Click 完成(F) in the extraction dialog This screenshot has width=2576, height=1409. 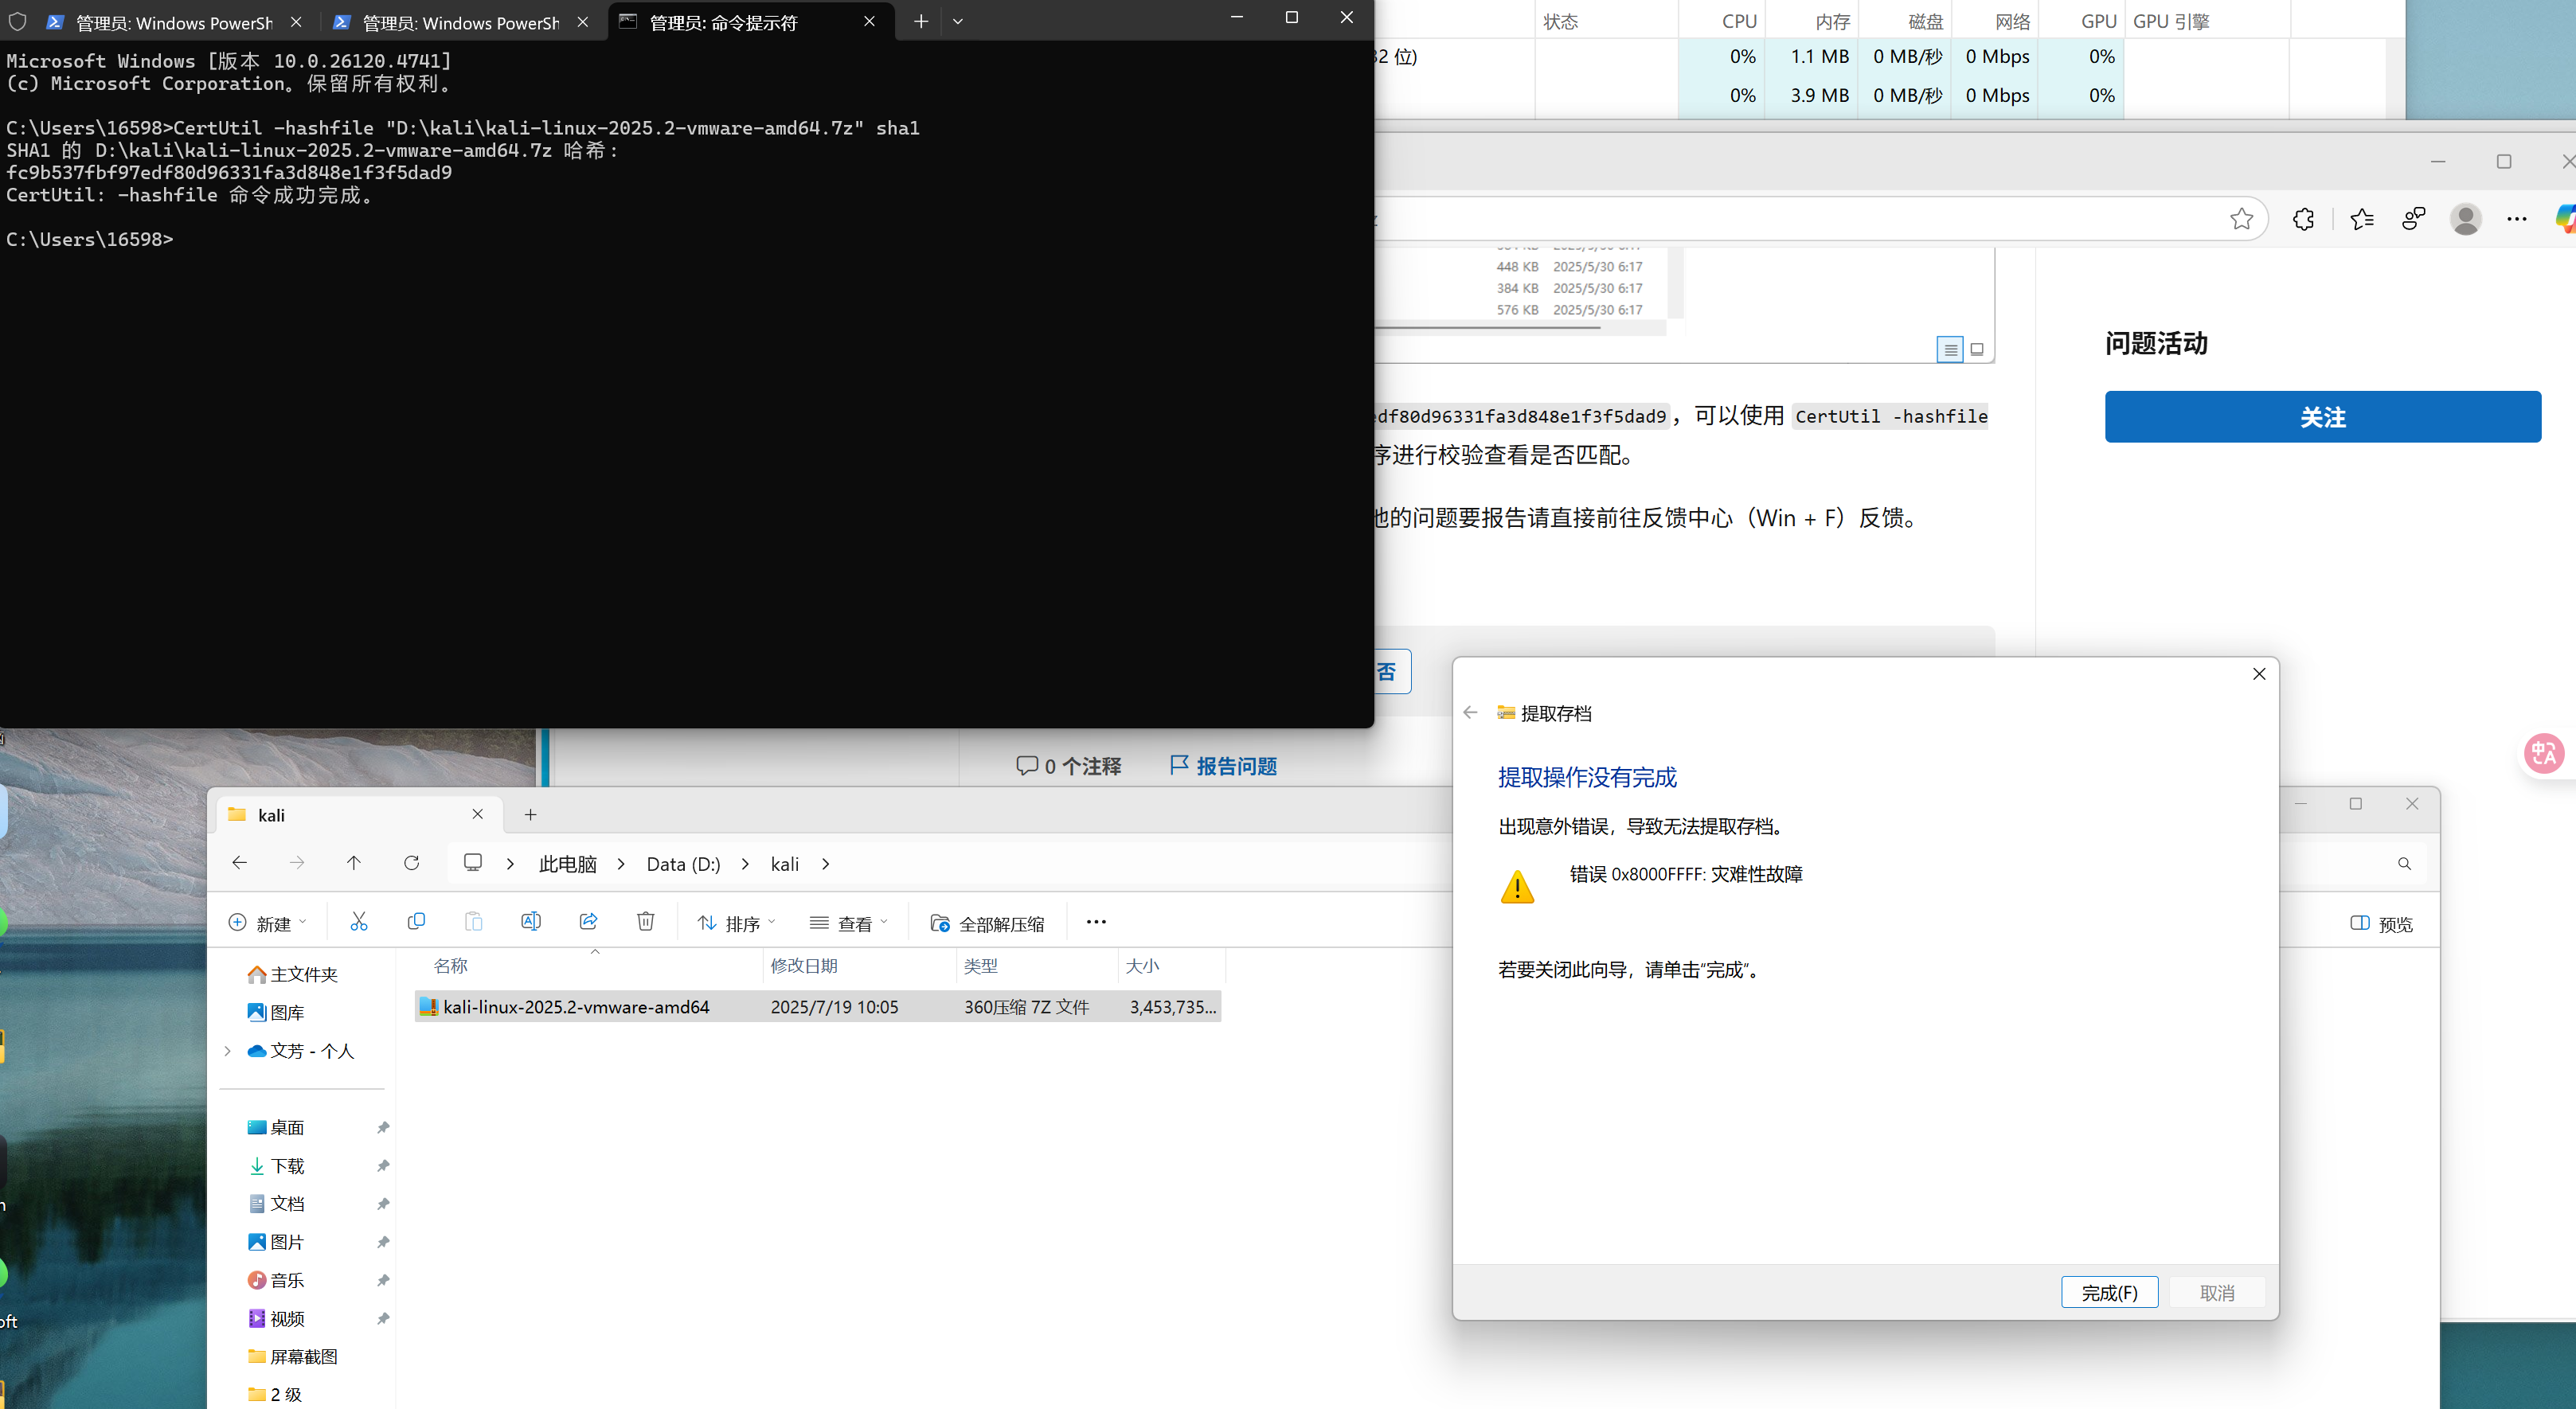(x=2109, y=1292)
